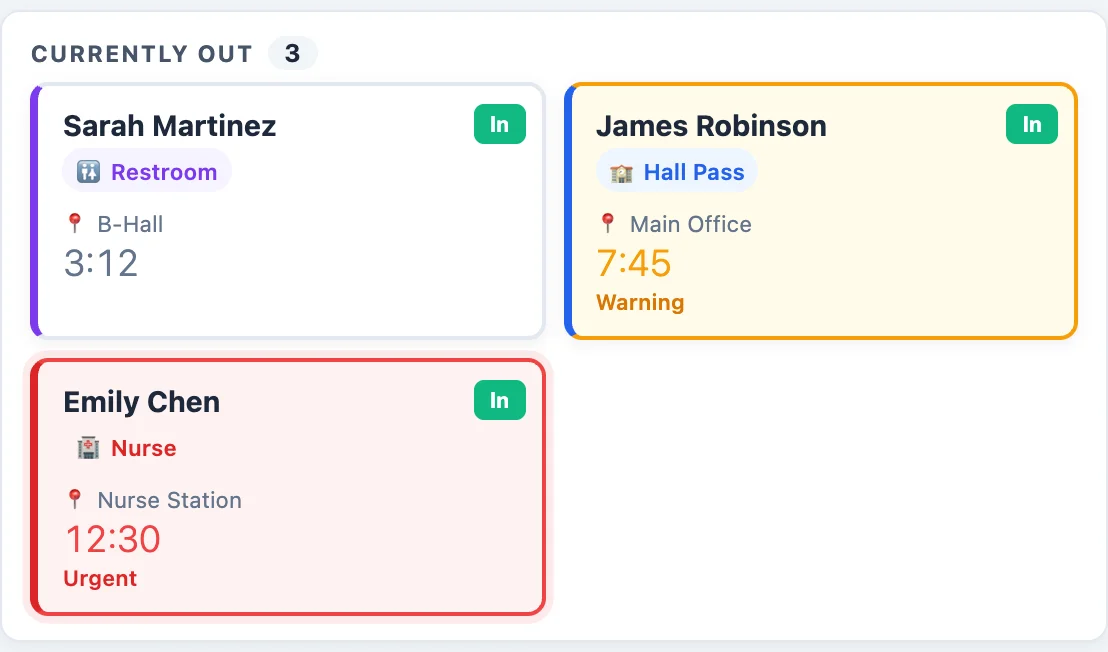Select the 7:45 elapsed timer on James's pass
The width and height of the screenshot is (1108, 652).
tap(633, 264)
